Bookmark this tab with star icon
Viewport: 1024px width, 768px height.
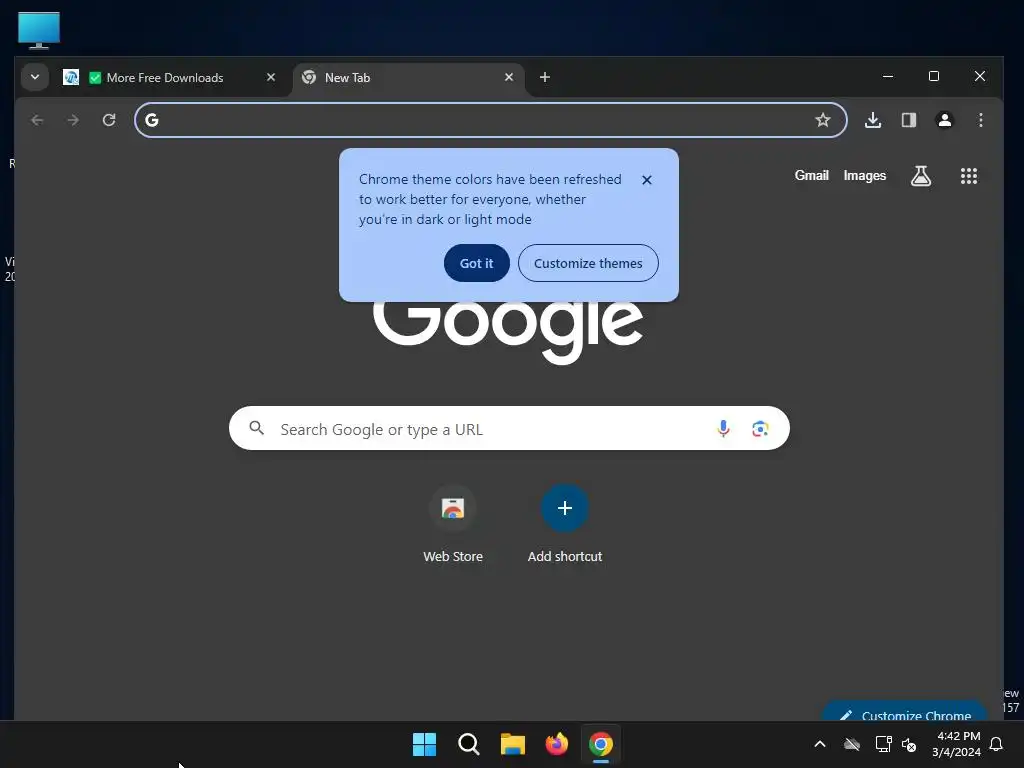click(823, 120)
